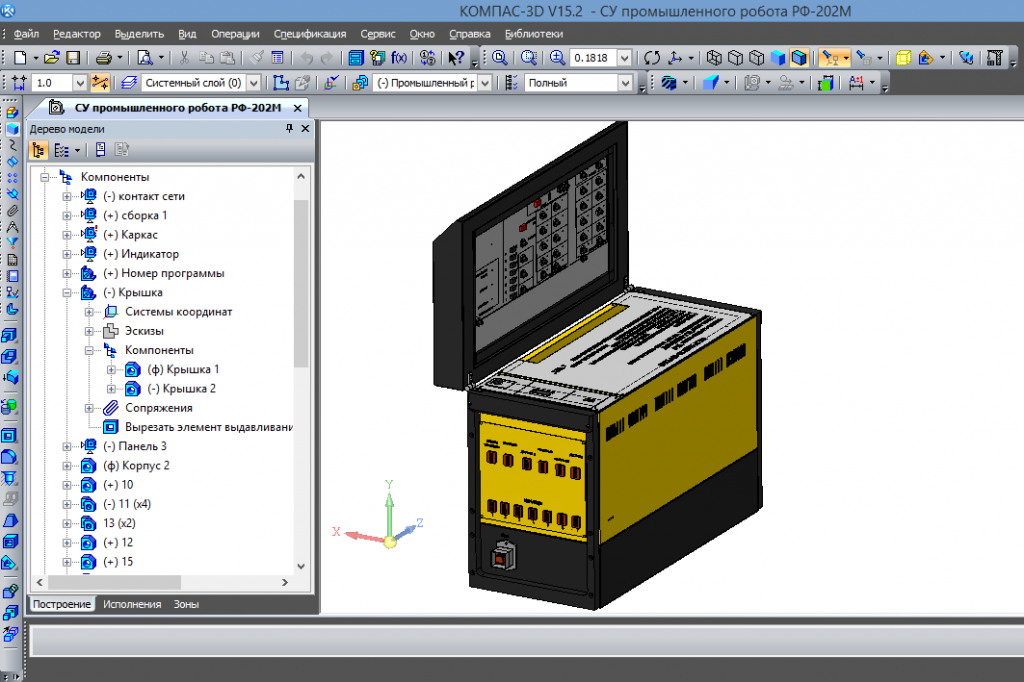This screenshot has width=1024, height=682.
Task: Open the Редактор menu
Action: point(76,33)
